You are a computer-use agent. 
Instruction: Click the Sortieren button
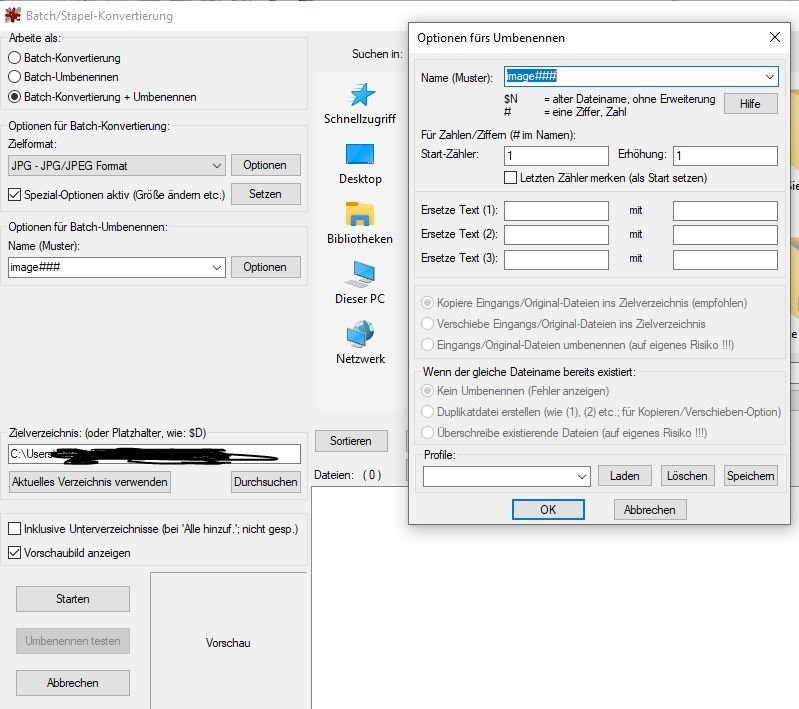point(351,441)
